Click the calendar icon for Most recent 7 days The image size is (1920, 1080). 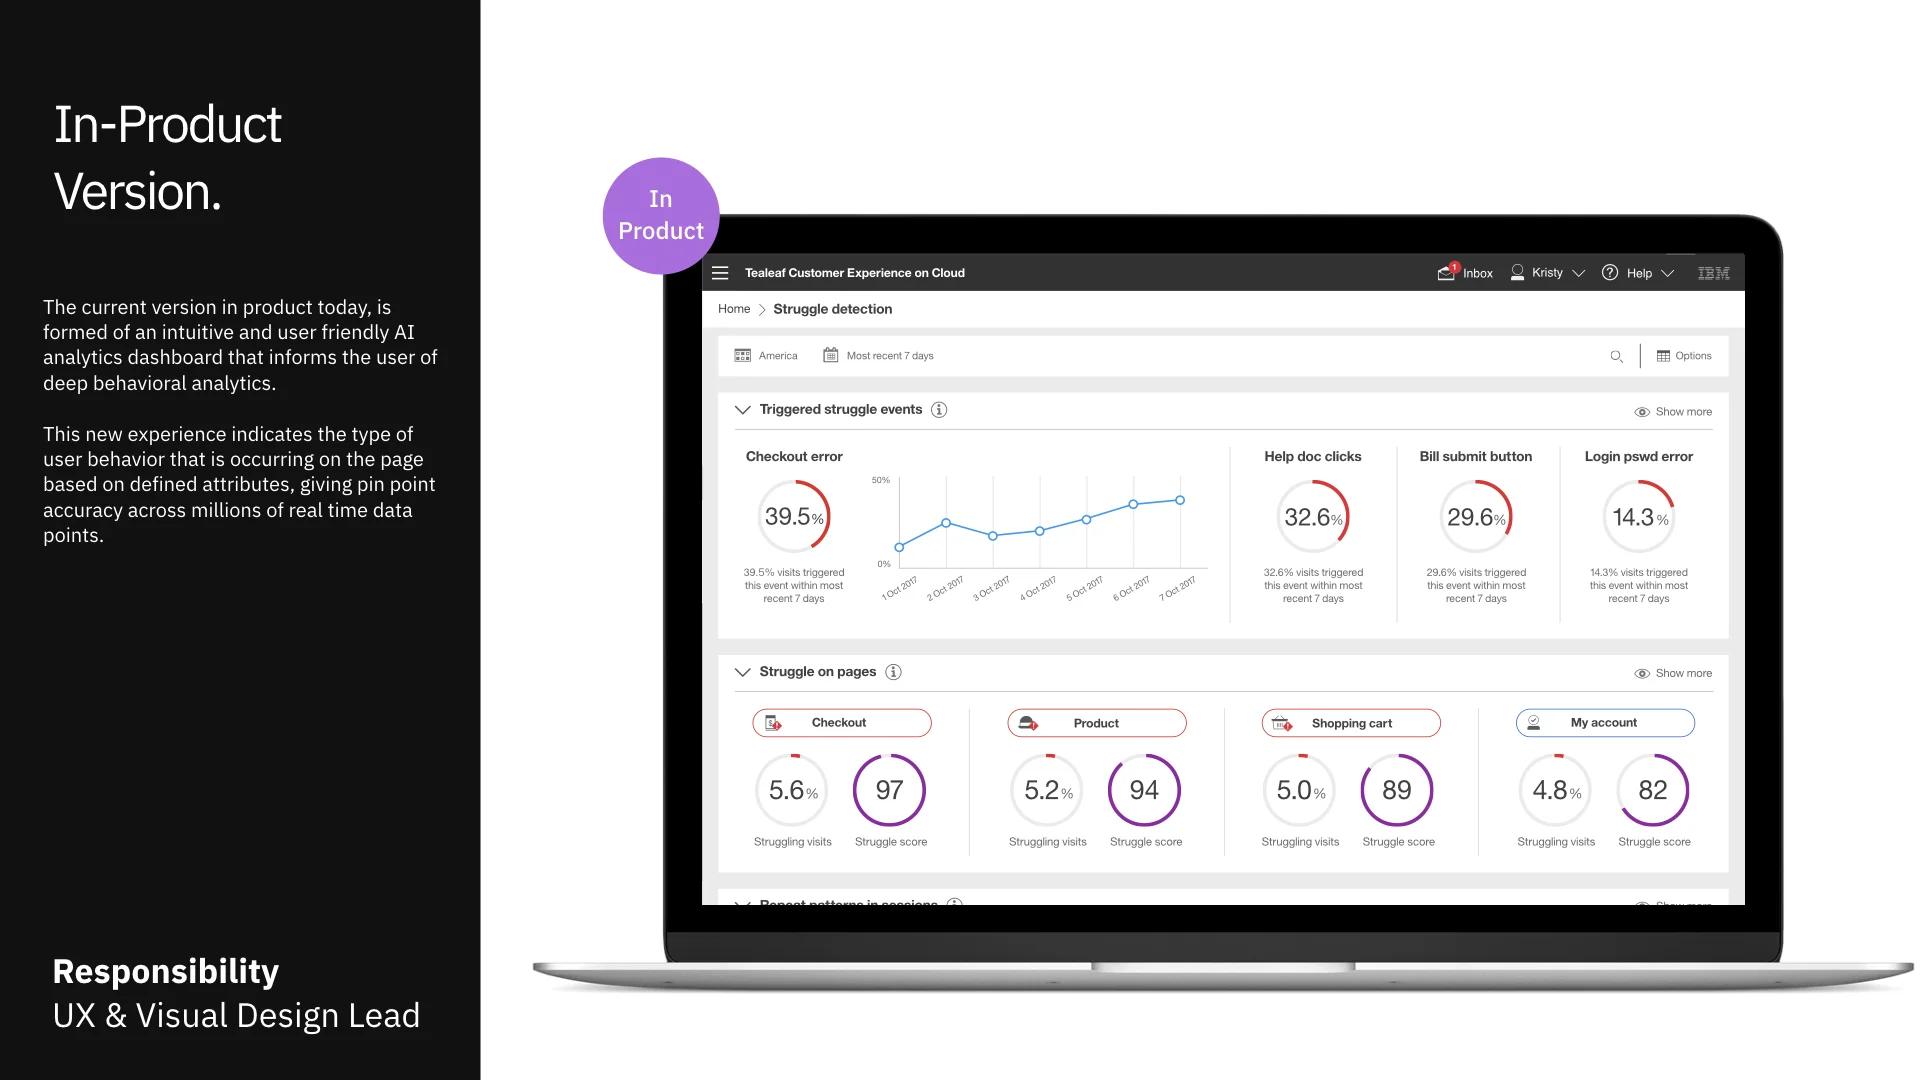[x=830, y=355]
